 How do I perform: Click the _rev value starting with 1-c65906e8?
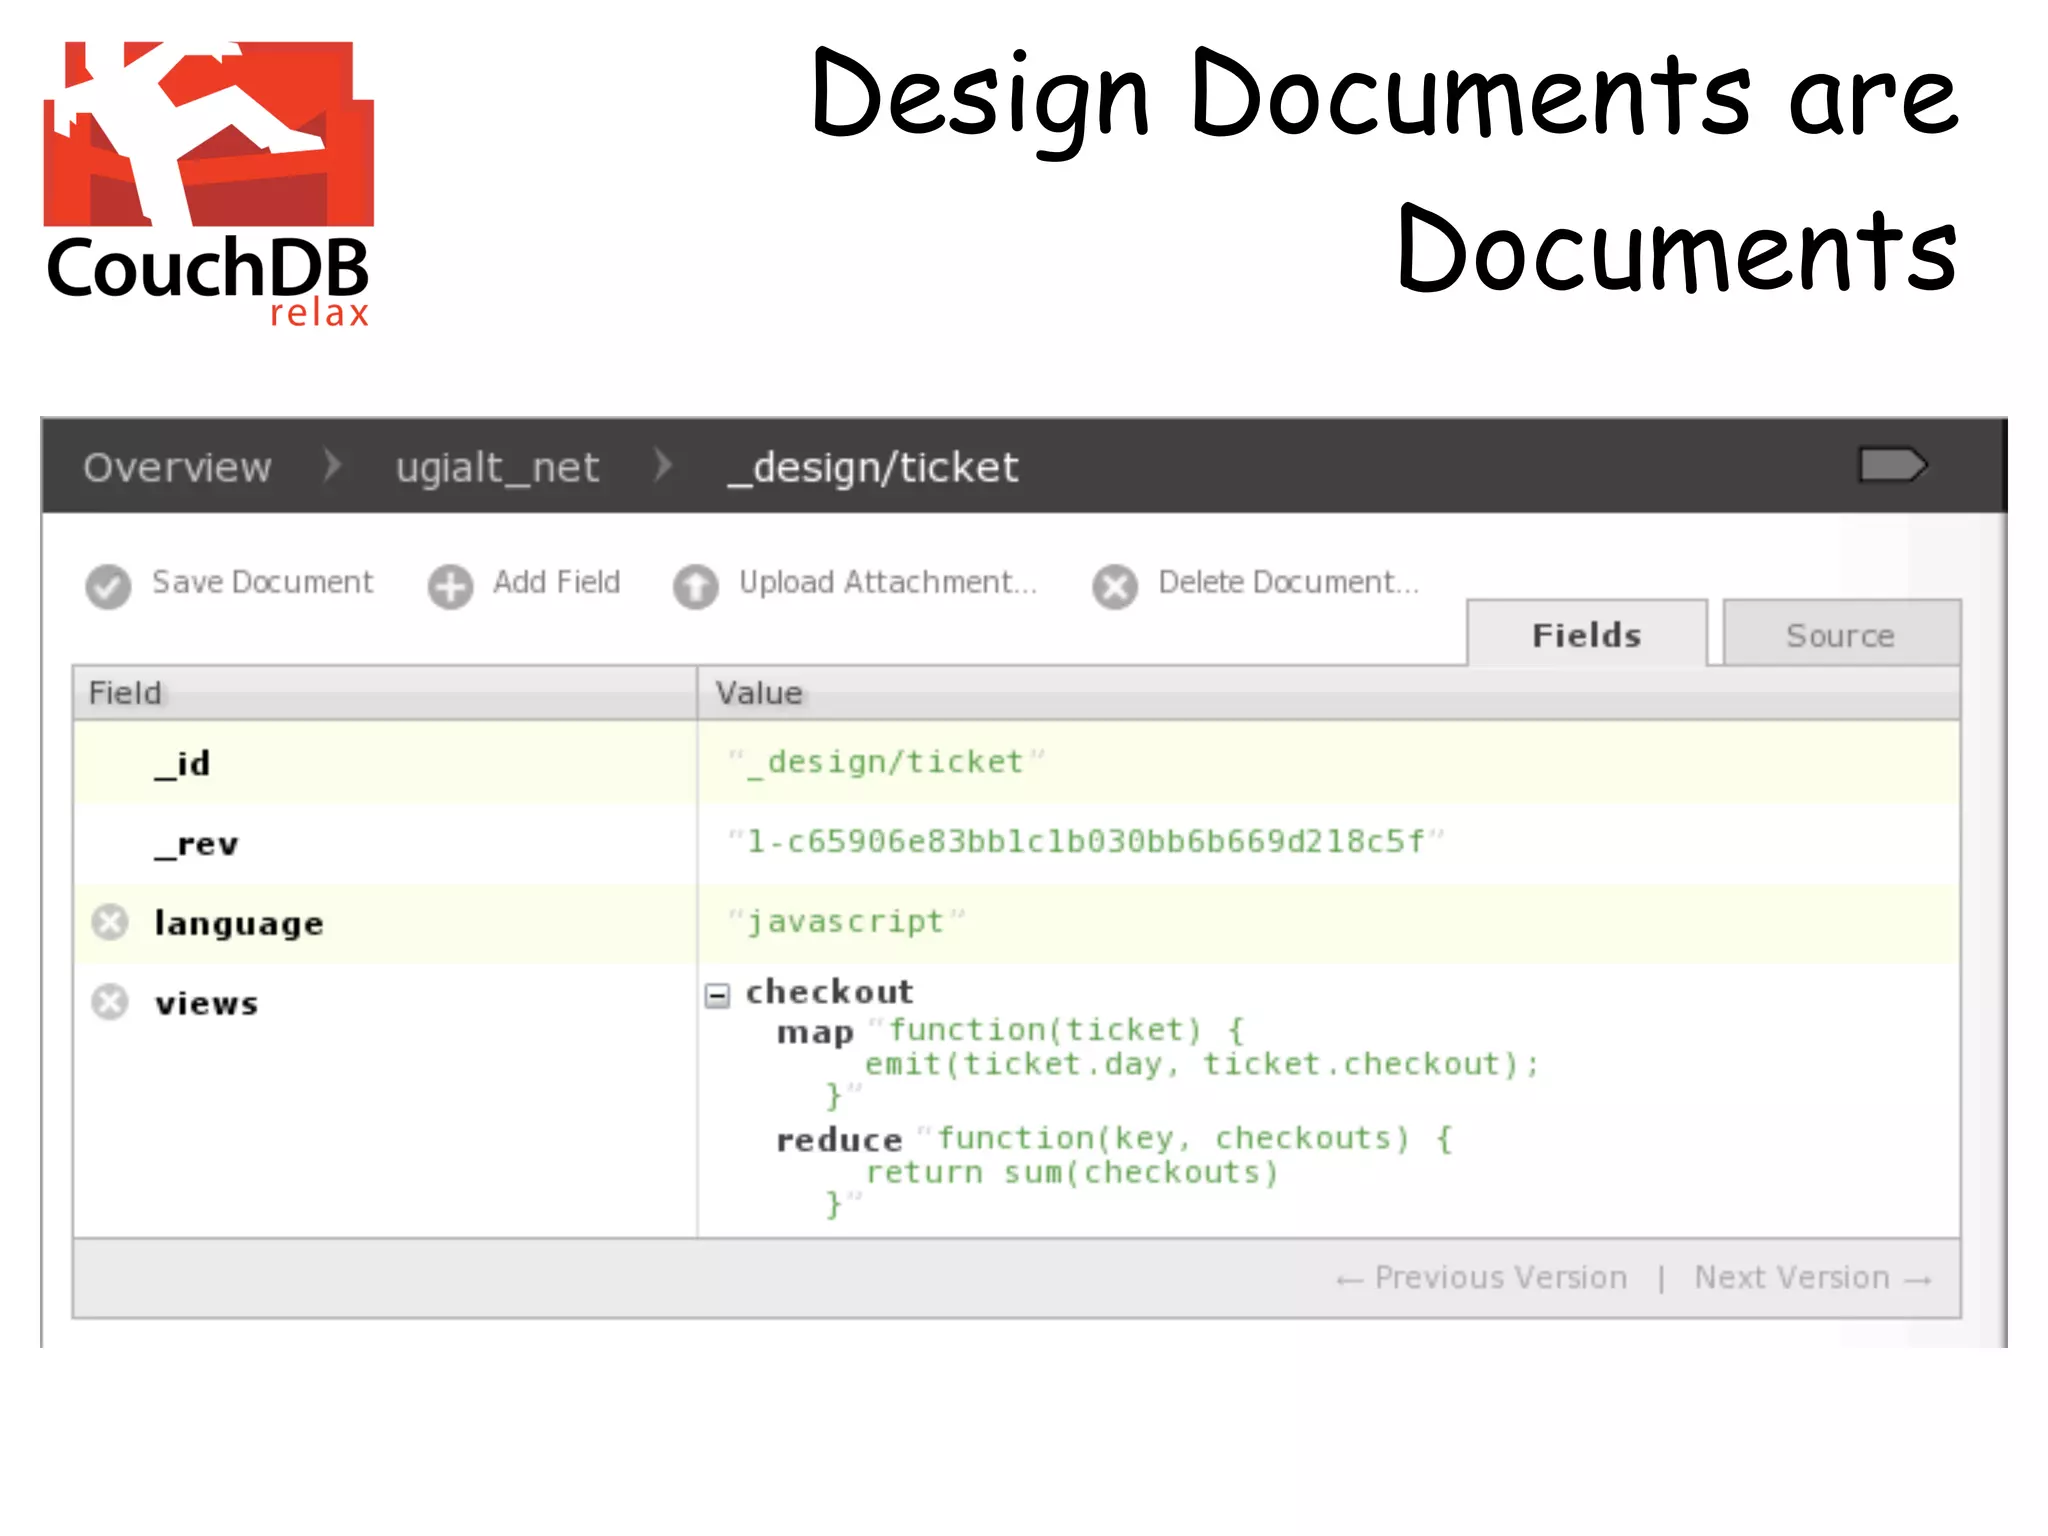tap(1086, 842)
